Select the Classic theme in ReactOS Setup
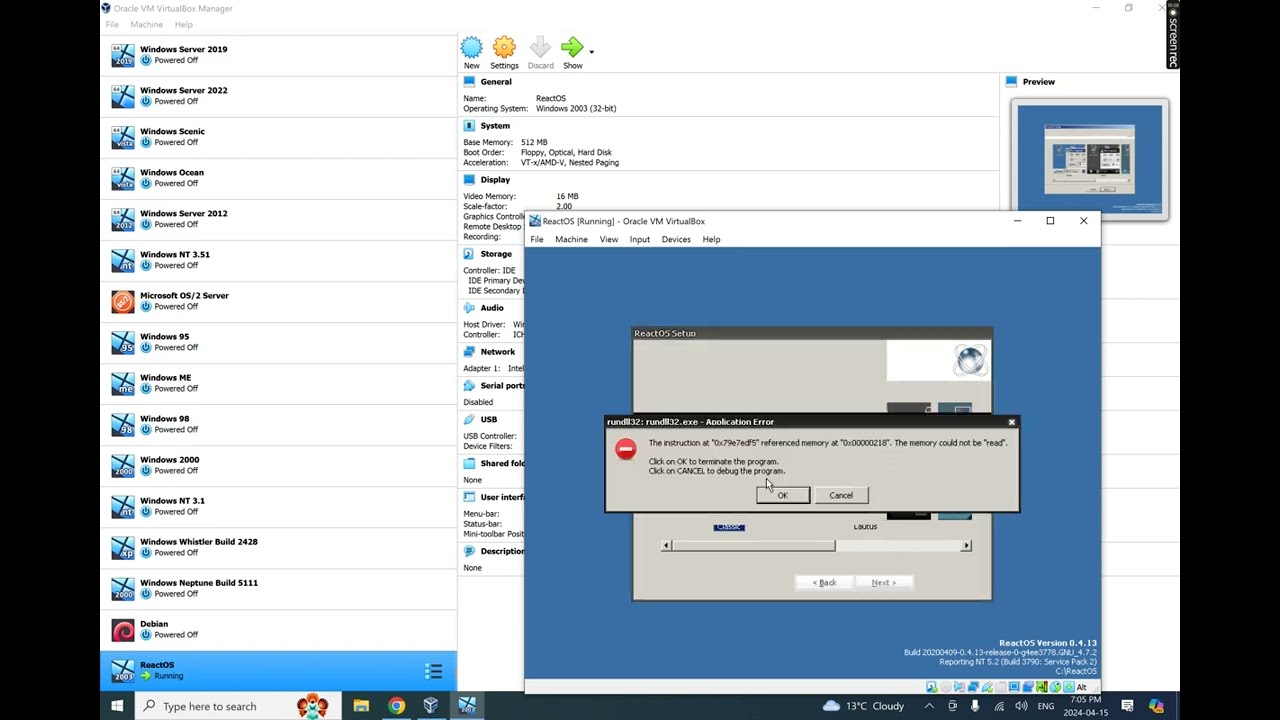Screen dimensions: 1280x720 (x=729, y=527)
